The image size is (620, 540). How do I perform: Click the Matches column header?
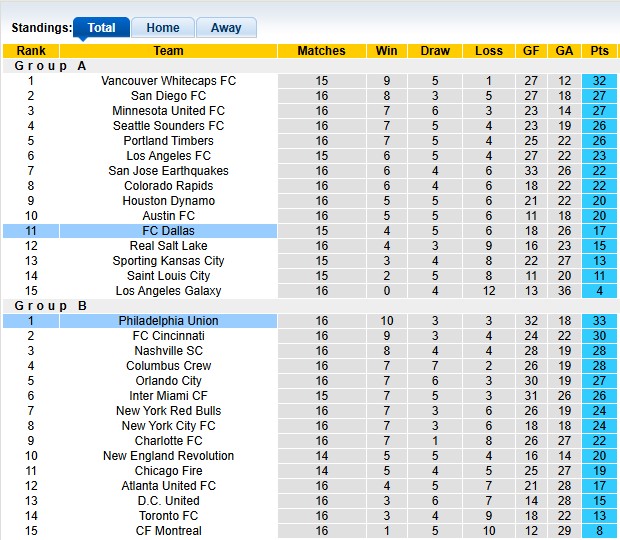[x=322, y=51]
